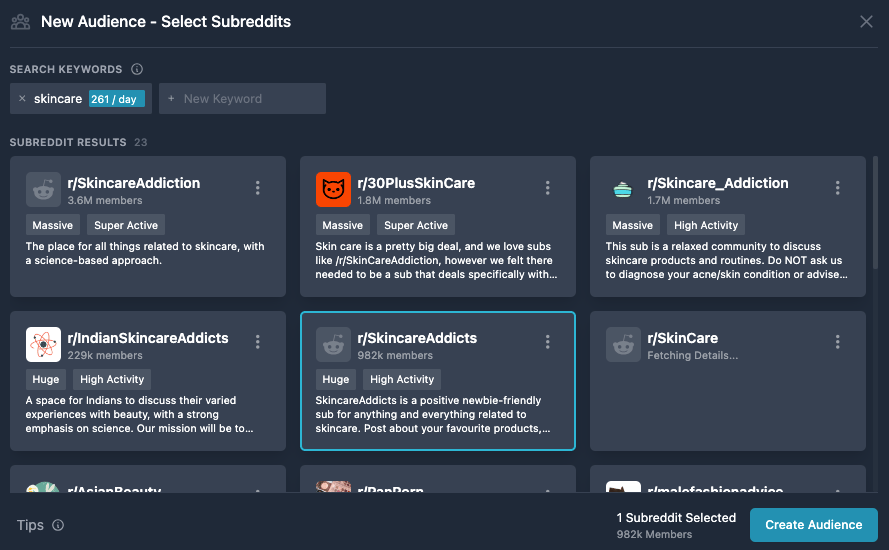Open options menu for r/SkinCare
Image resolution: width=889 pixels, height=550 pixels.
tap(837, 342)
